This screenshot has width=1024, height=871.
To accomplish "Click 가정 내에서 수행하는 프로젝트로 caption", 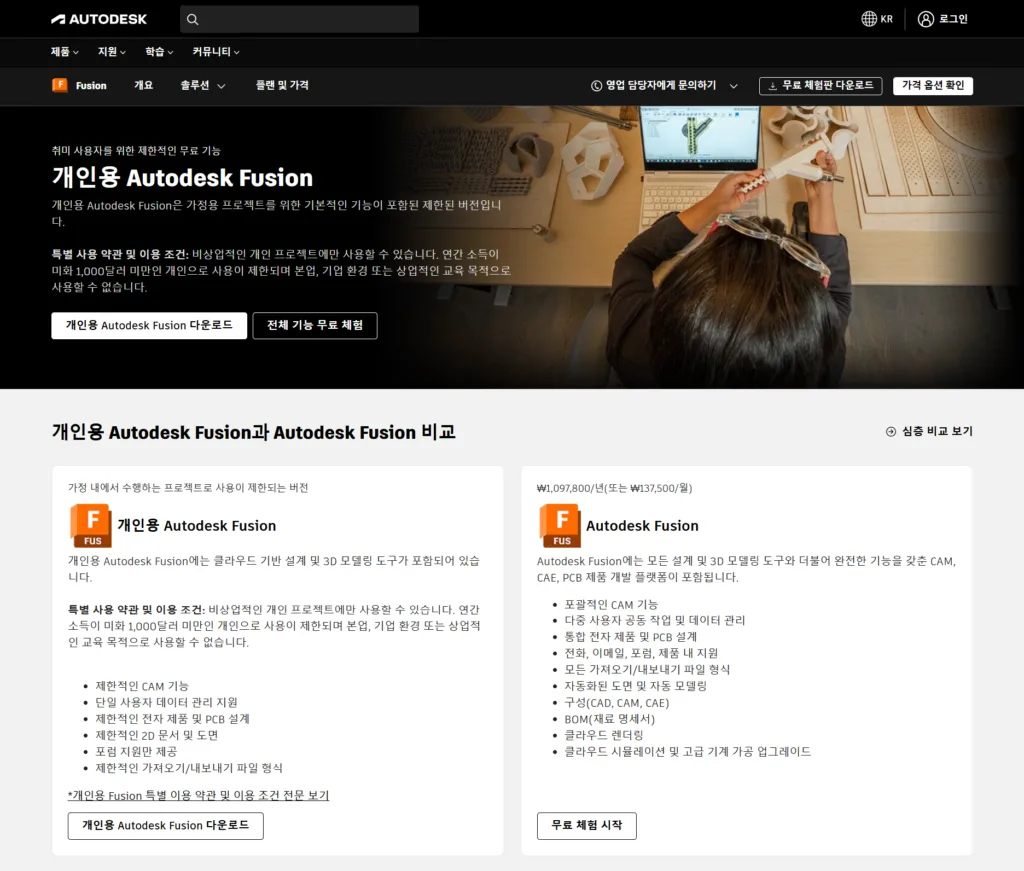I will click(x=188, y=488).
